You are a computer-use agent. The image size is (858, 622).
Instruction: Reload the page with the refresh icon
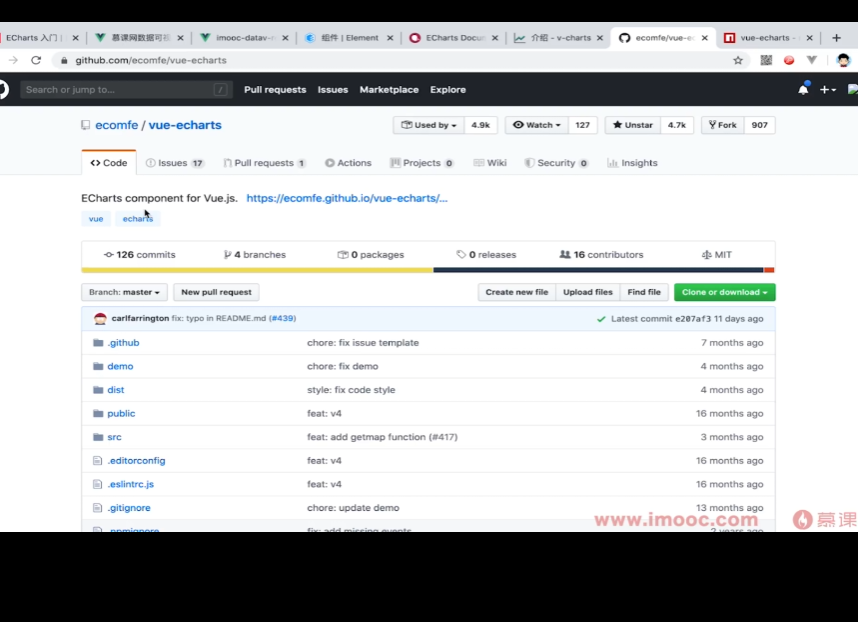pos(36,60)
